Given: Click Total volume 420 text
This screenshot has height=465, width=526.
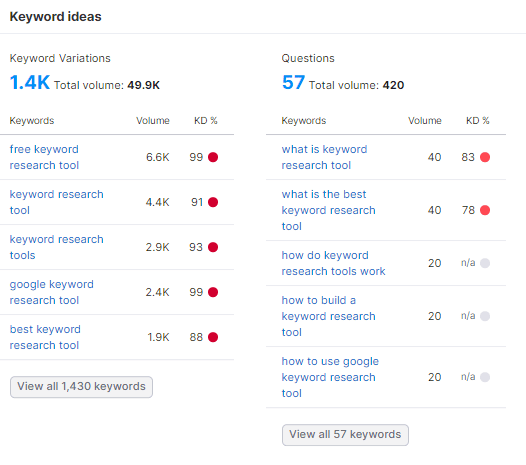Looking at the screenshot, I should [356, 85].
